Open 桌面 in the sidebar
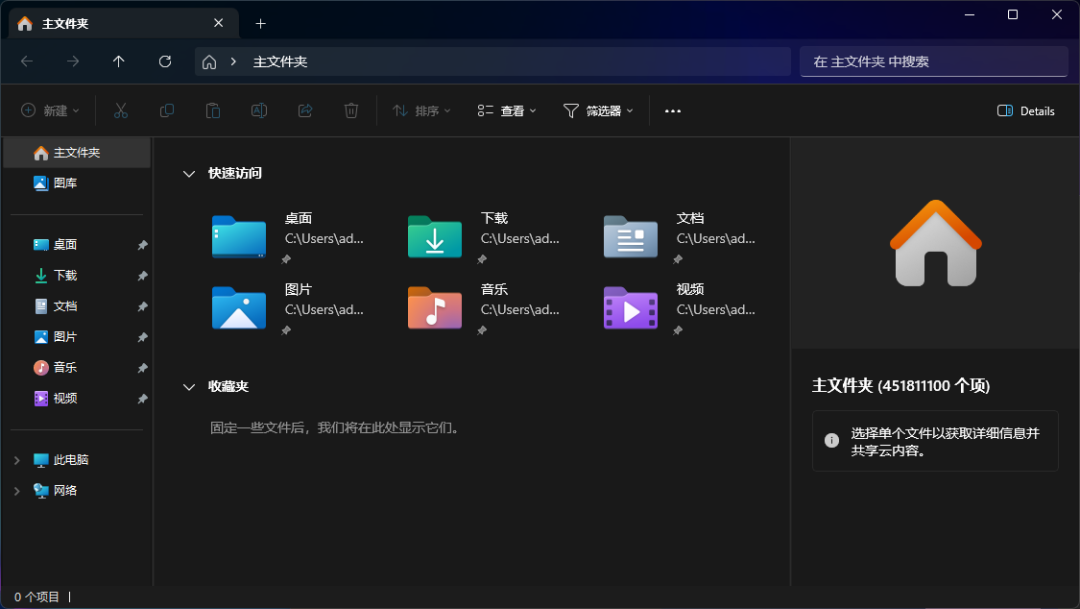Image resolution: width=1080 pixels, height=609 pixels. pyautogui.click(x=77, y=245)
